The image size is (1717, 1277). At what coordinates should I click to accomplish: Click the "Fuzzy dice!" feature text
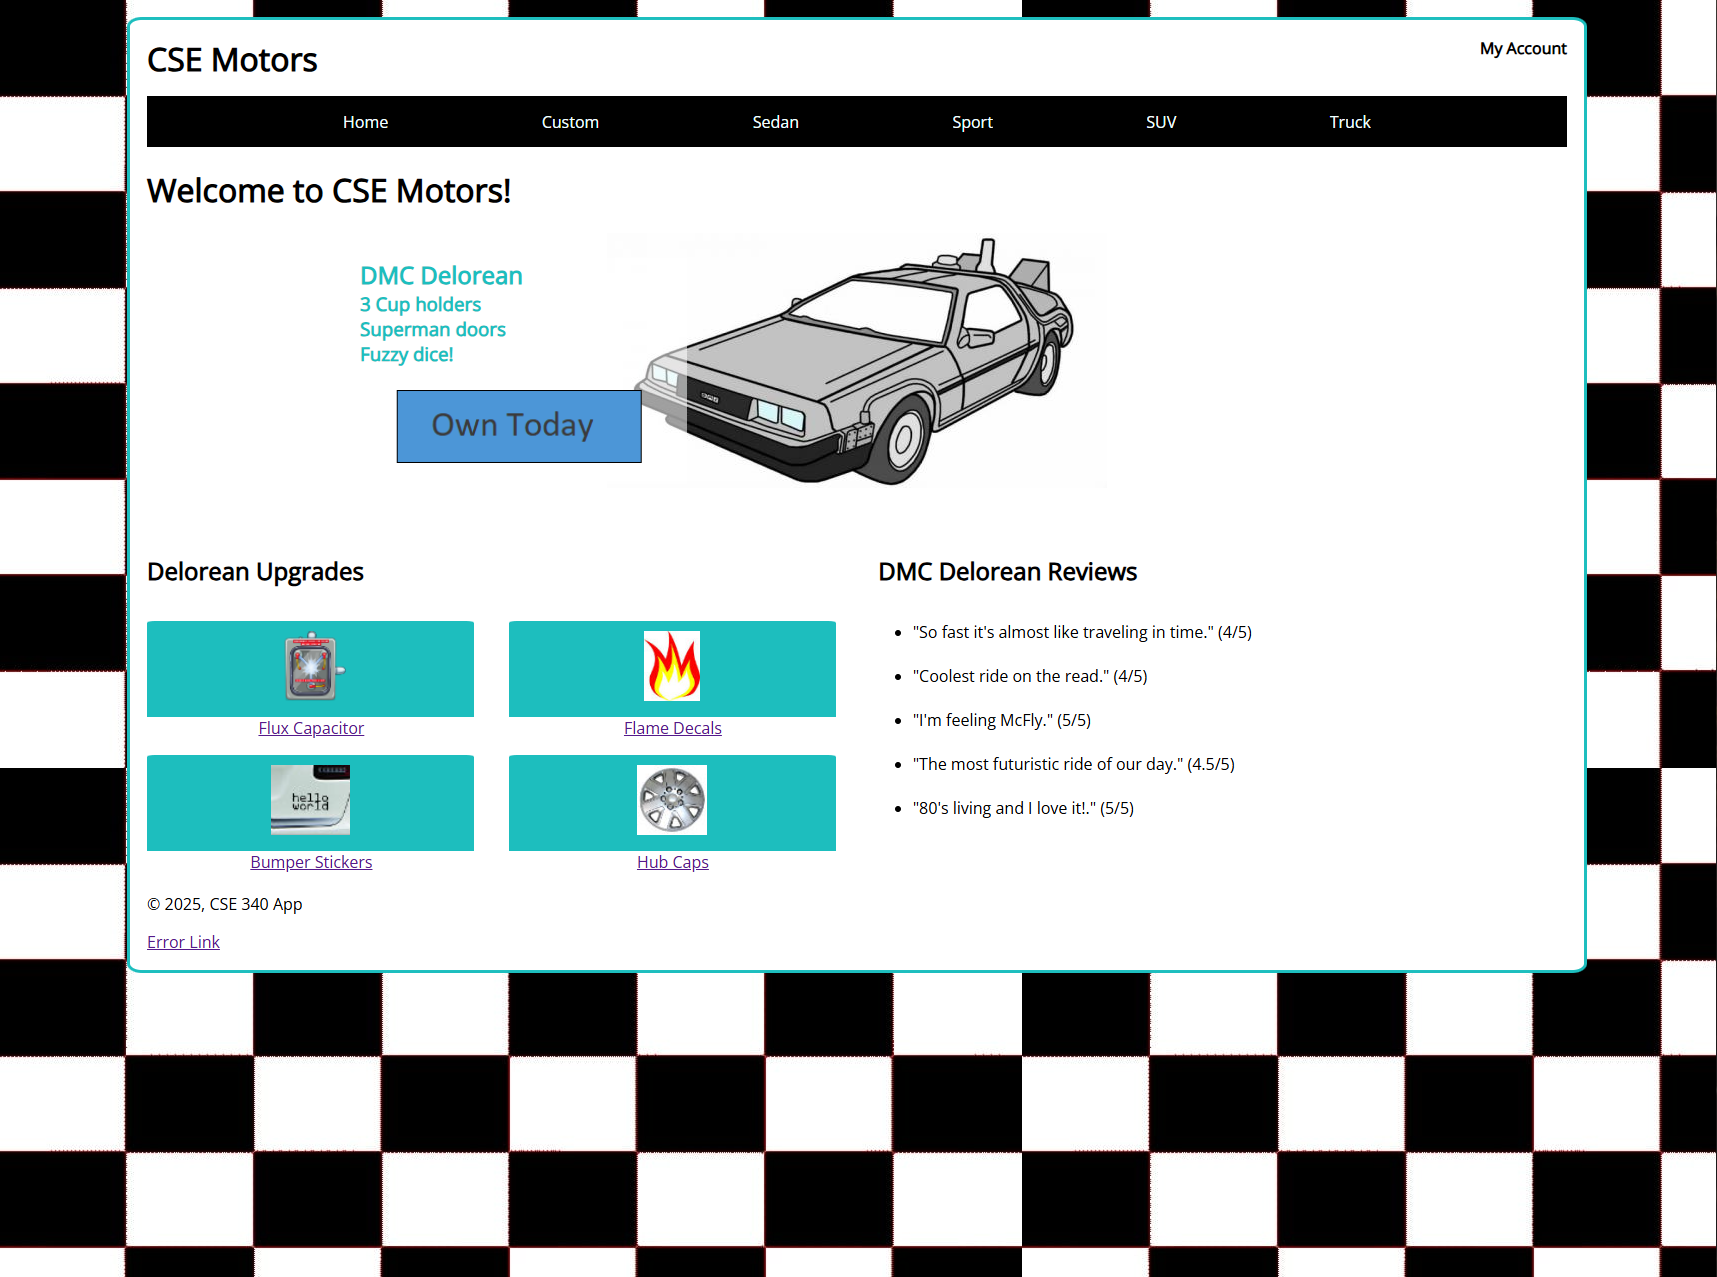[406, 354]
